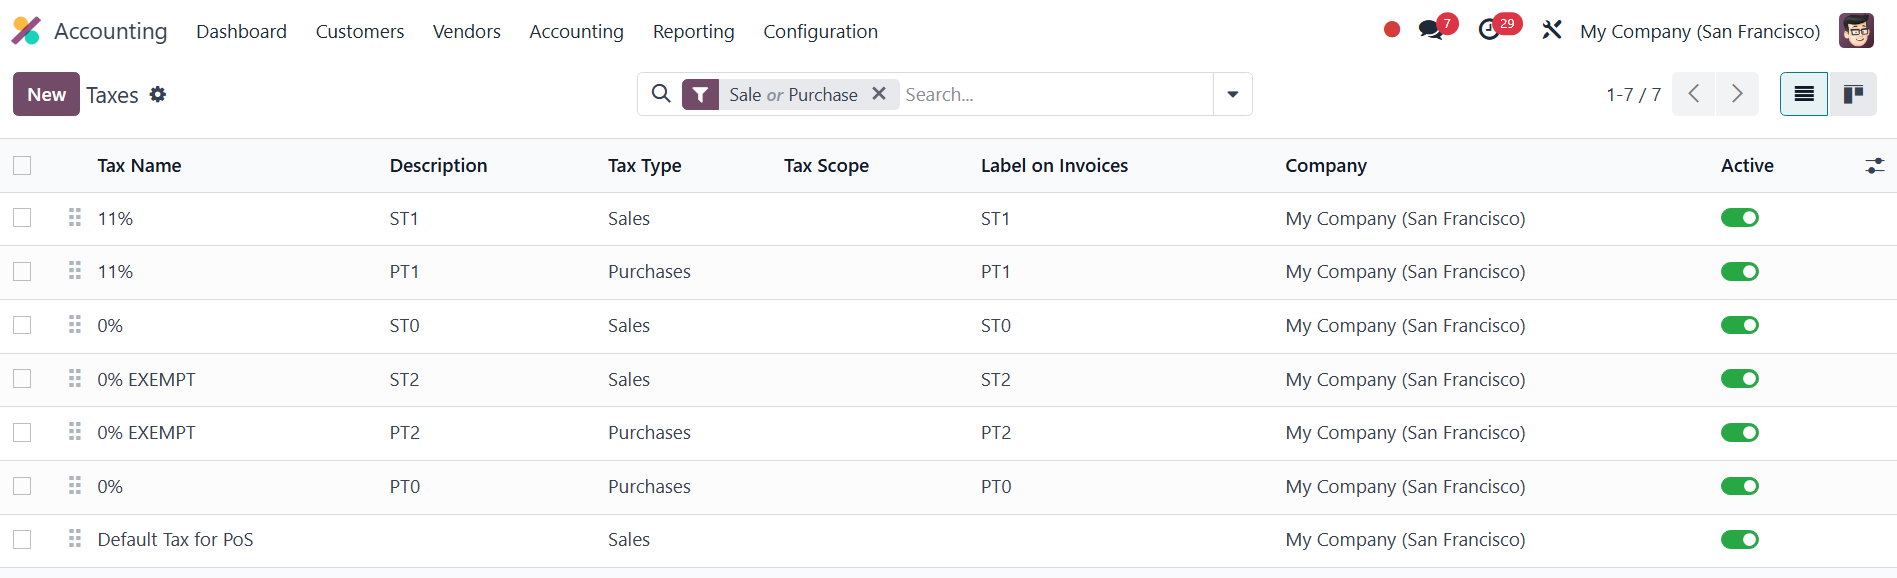This screenshot has width=1897, height=578.
Task: Remove the Sale or Purchase filter
Action: coord(879,93)
